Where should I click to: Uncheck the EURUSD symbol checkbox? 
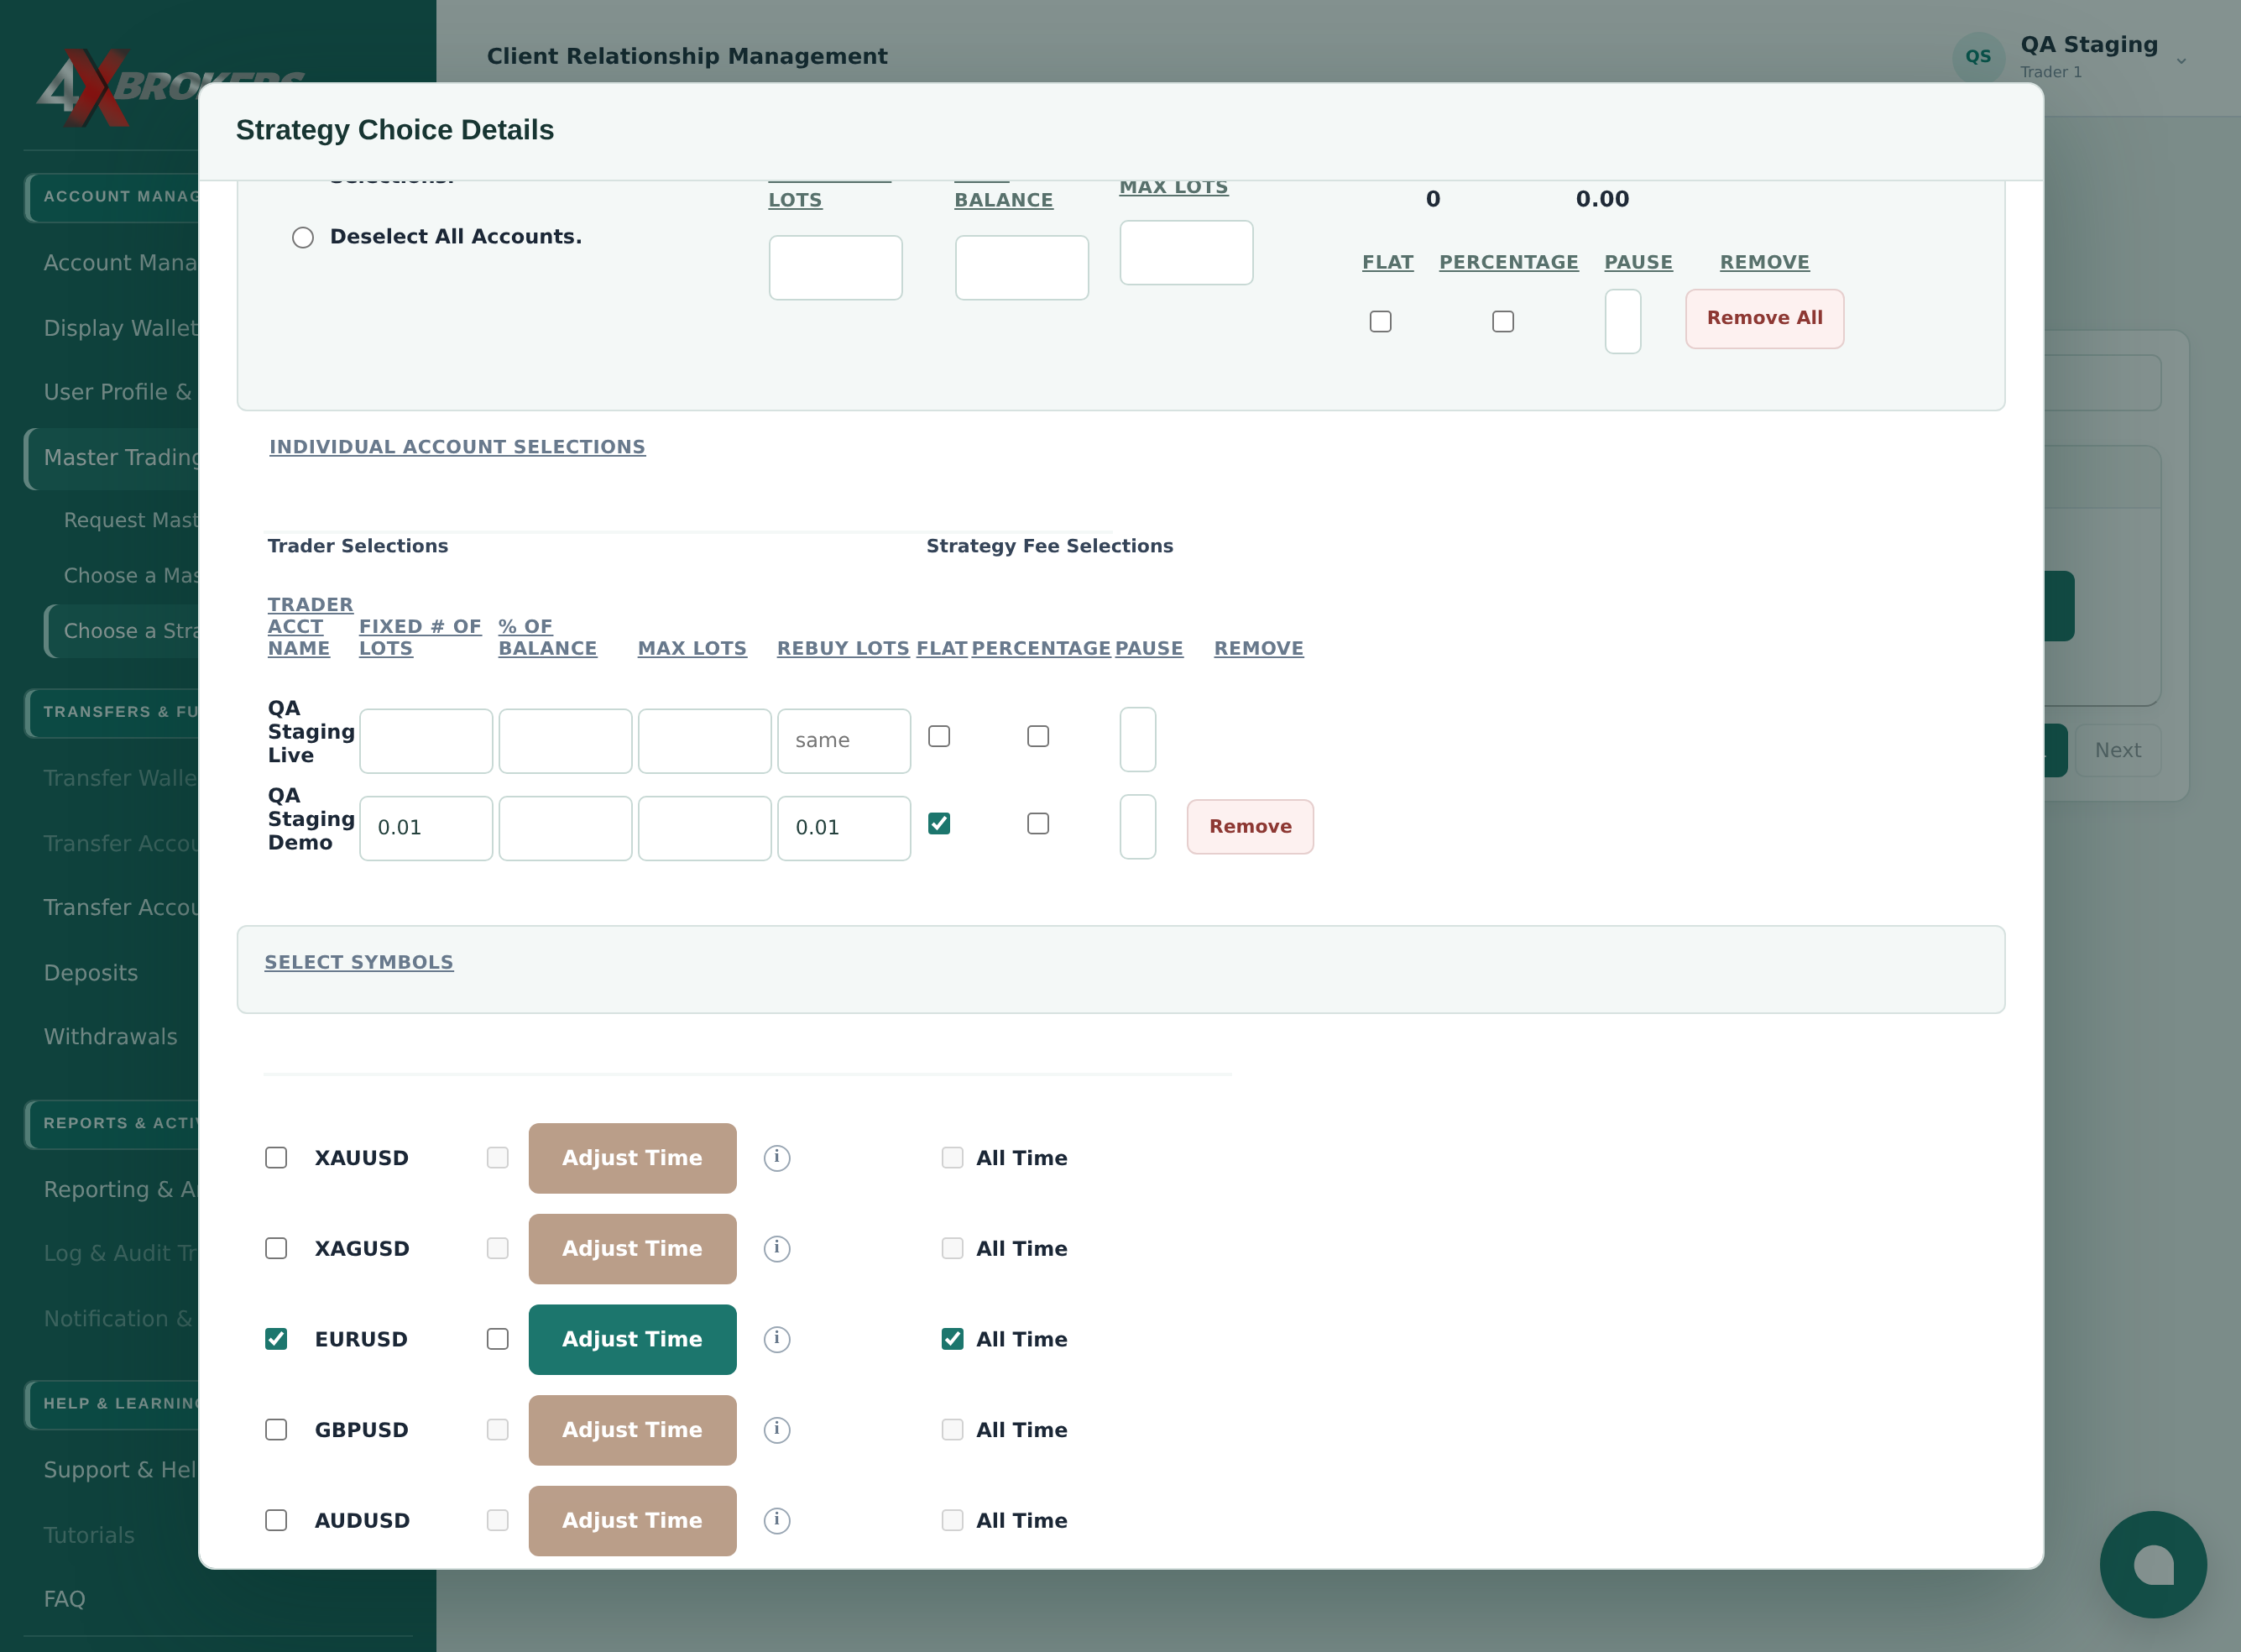(x=276, y=1339)
